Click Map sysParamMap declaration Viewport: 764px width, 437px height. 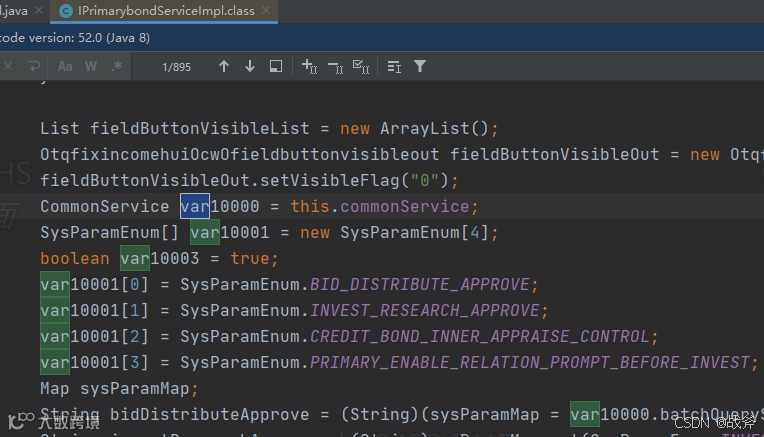(x=119, y=389)
